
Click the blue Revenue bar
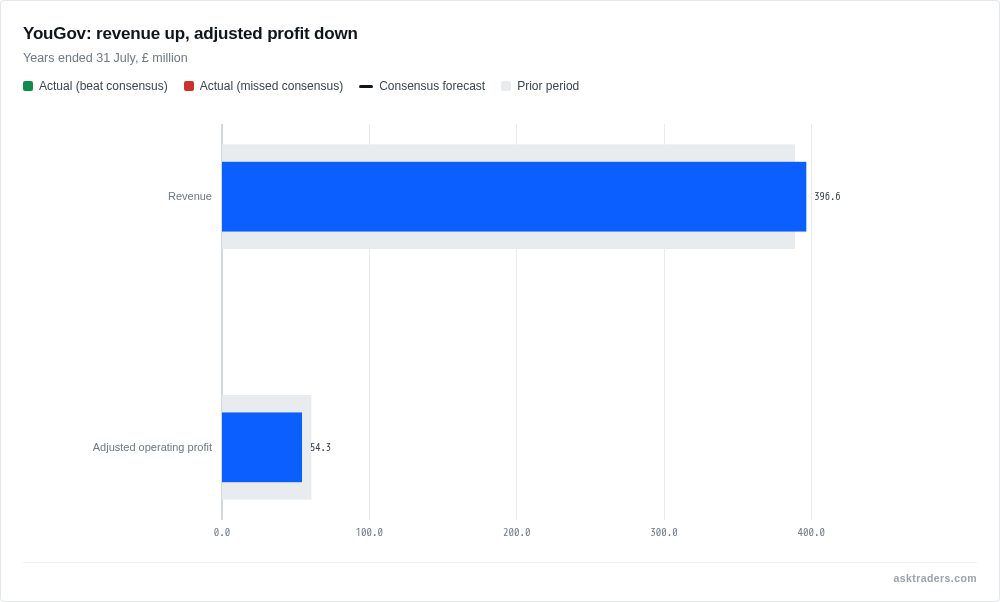click(514, 196)
